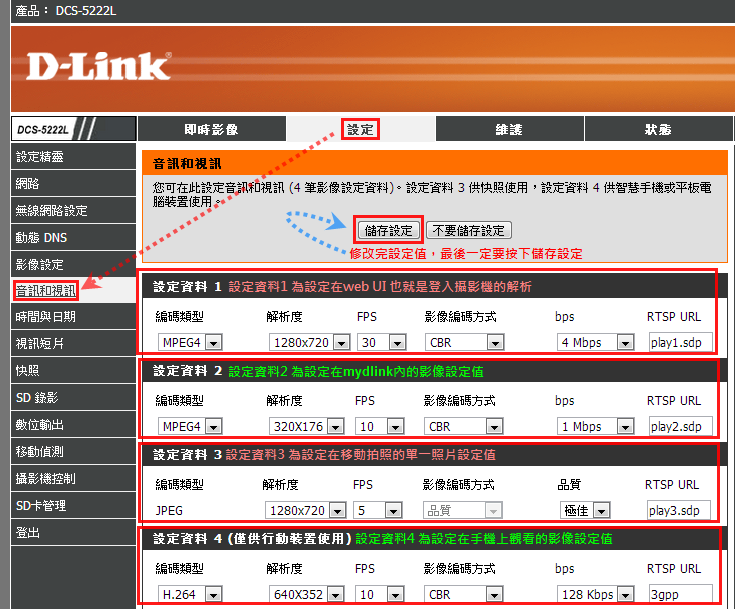Screen dimensions: 735x609
Task: Open profile 3 FPS 5 dropdown
Action: pos(378,511)
